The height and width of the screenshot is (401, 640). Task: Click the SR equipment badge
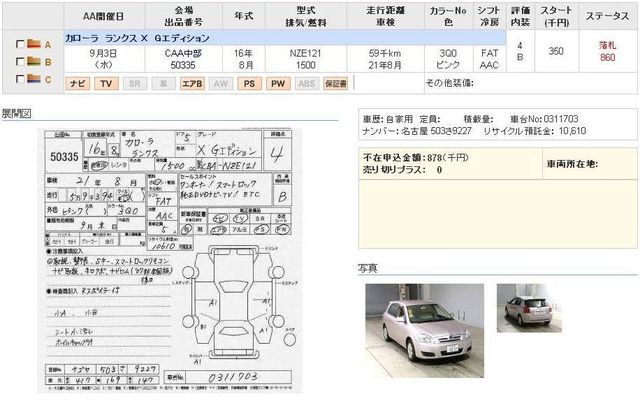click(135, 84)
